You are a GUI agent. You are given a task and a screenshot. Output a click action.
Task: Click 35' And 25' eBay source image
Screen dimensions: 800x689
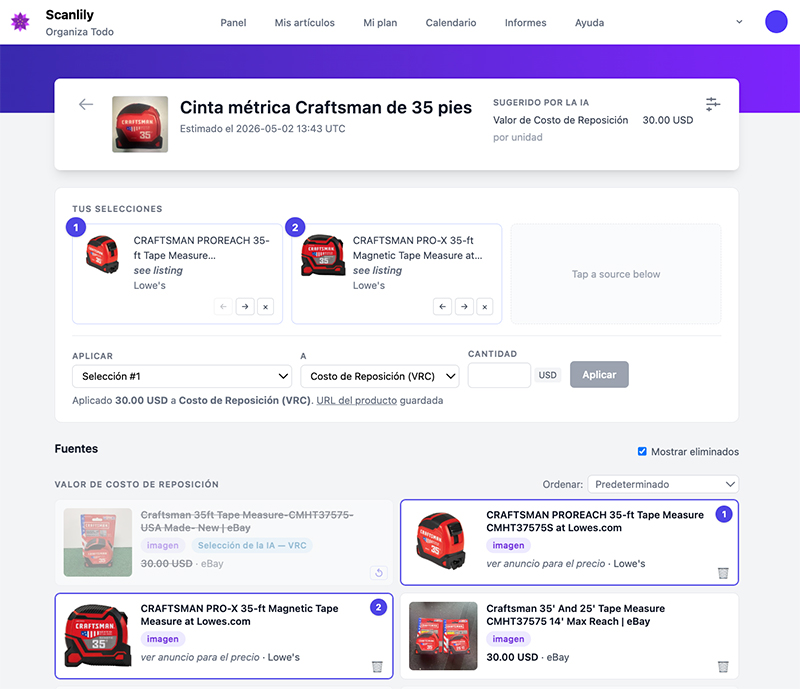point(443,636)
